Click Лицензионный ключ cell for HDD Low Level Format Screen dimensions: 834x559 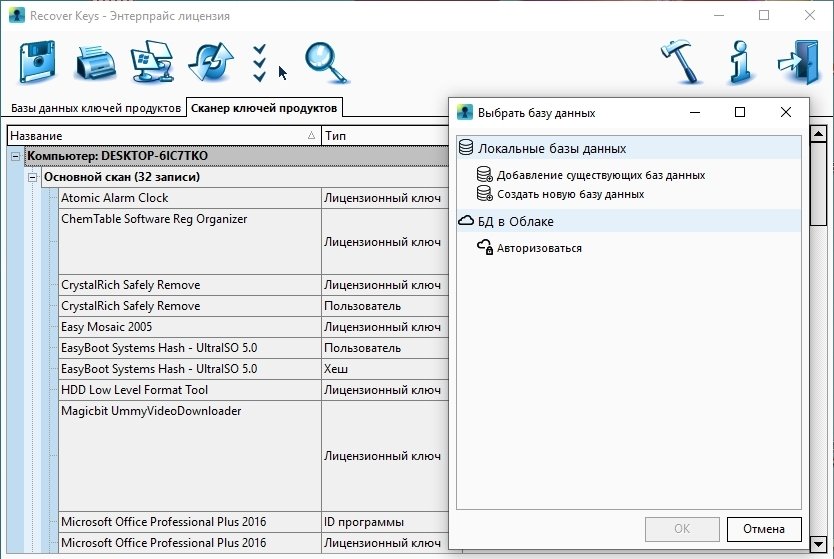coord(385,390)
